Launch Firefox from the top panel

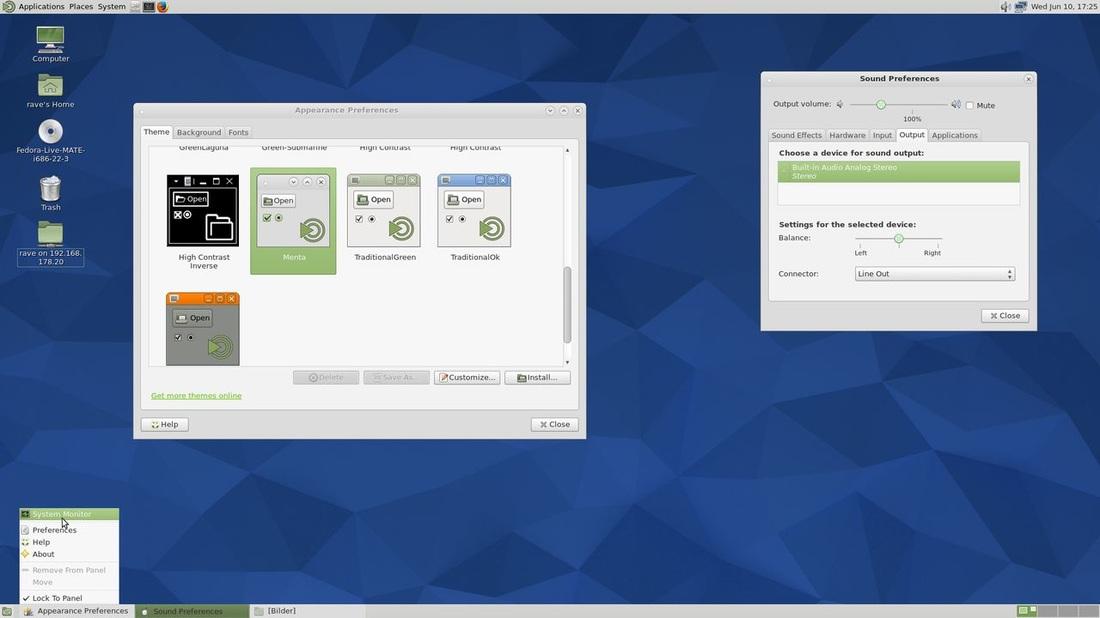pyautogui.click(x=162, y=6)
